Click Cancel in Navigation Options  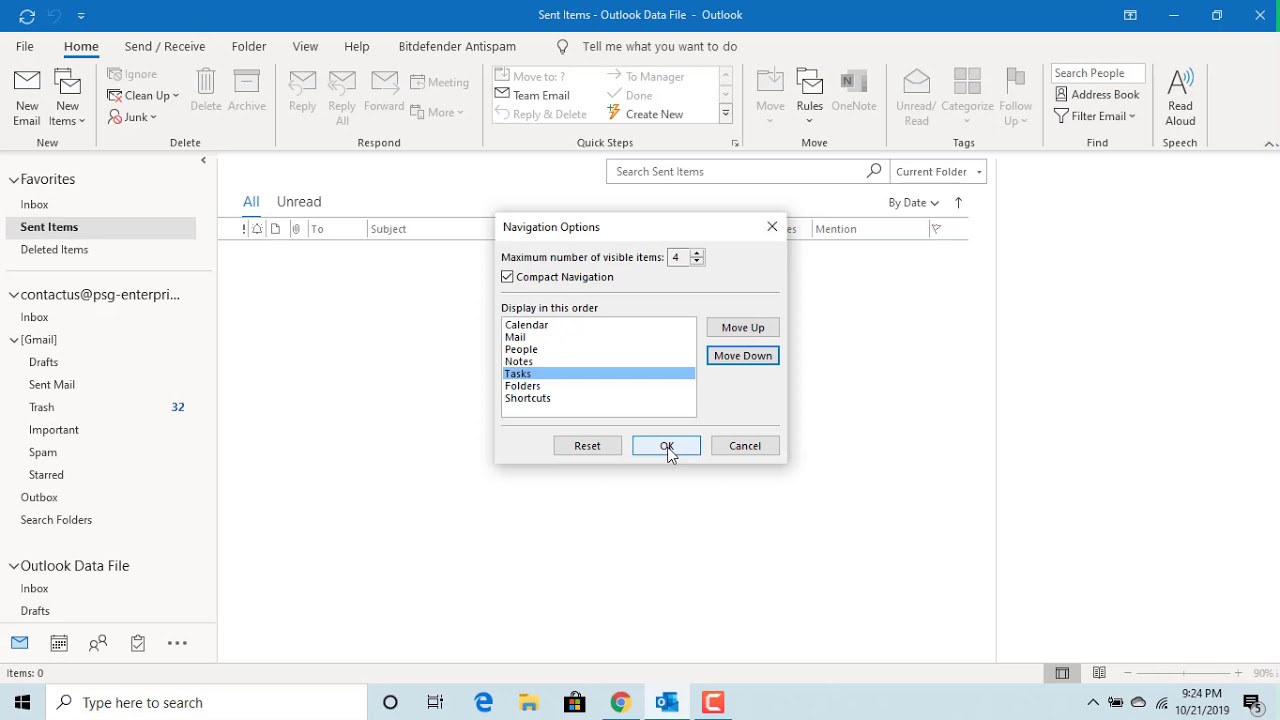pos(745,446)
